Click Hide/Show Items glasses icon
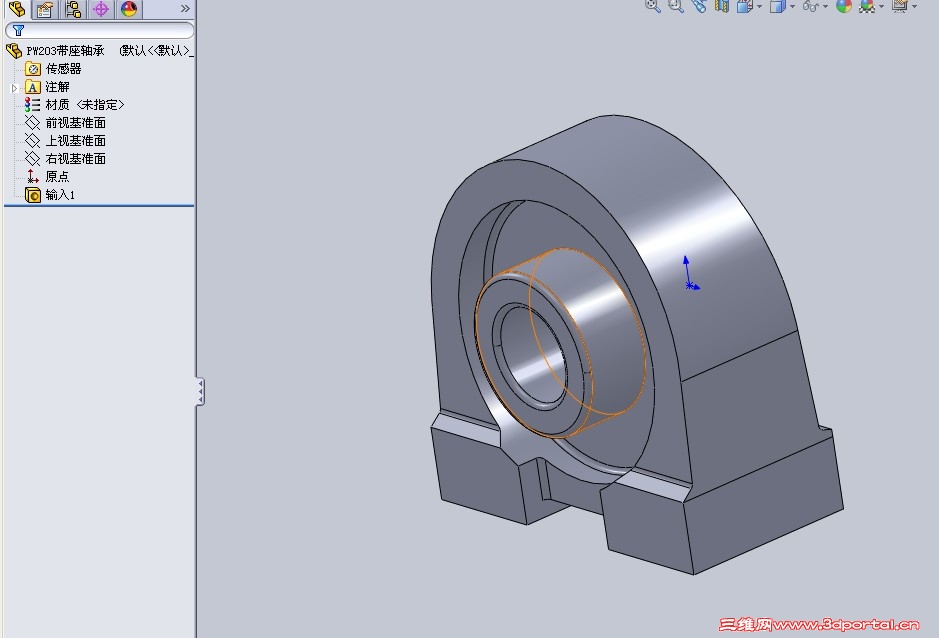939x638 pixels. click(810, 6)
